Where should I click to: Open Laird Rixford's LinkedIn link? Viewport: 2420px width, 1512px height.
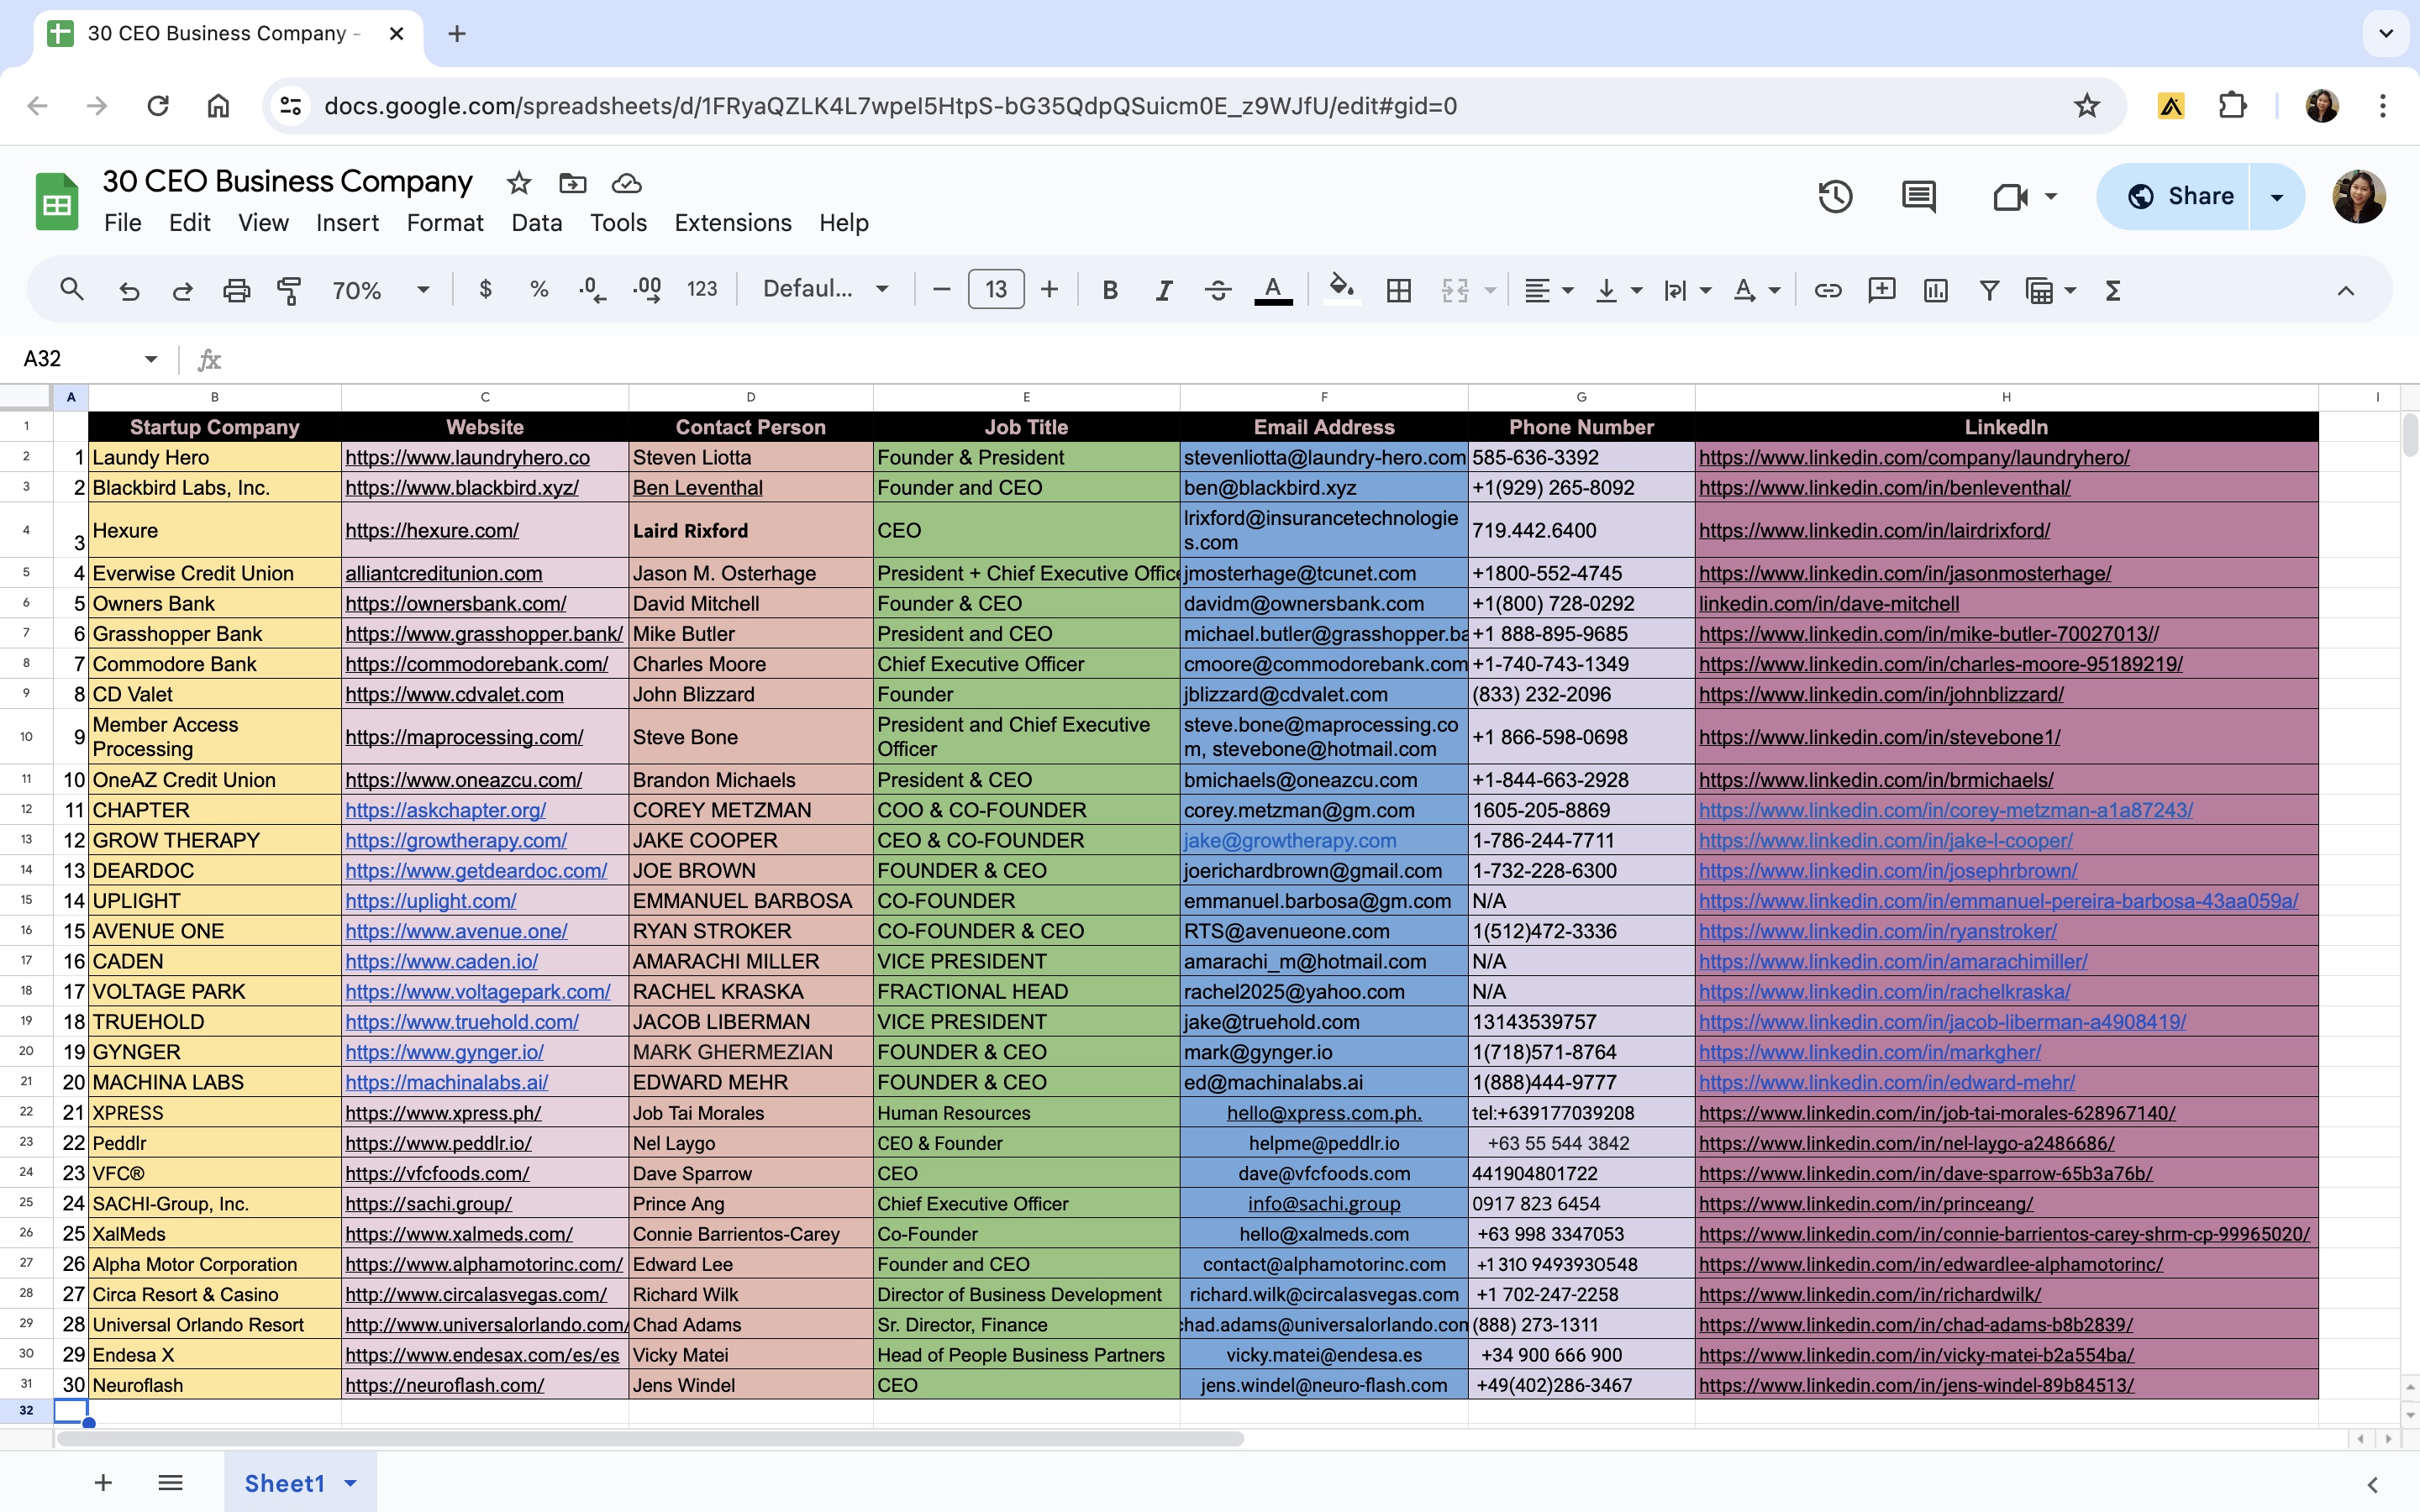pos(1874,530)
